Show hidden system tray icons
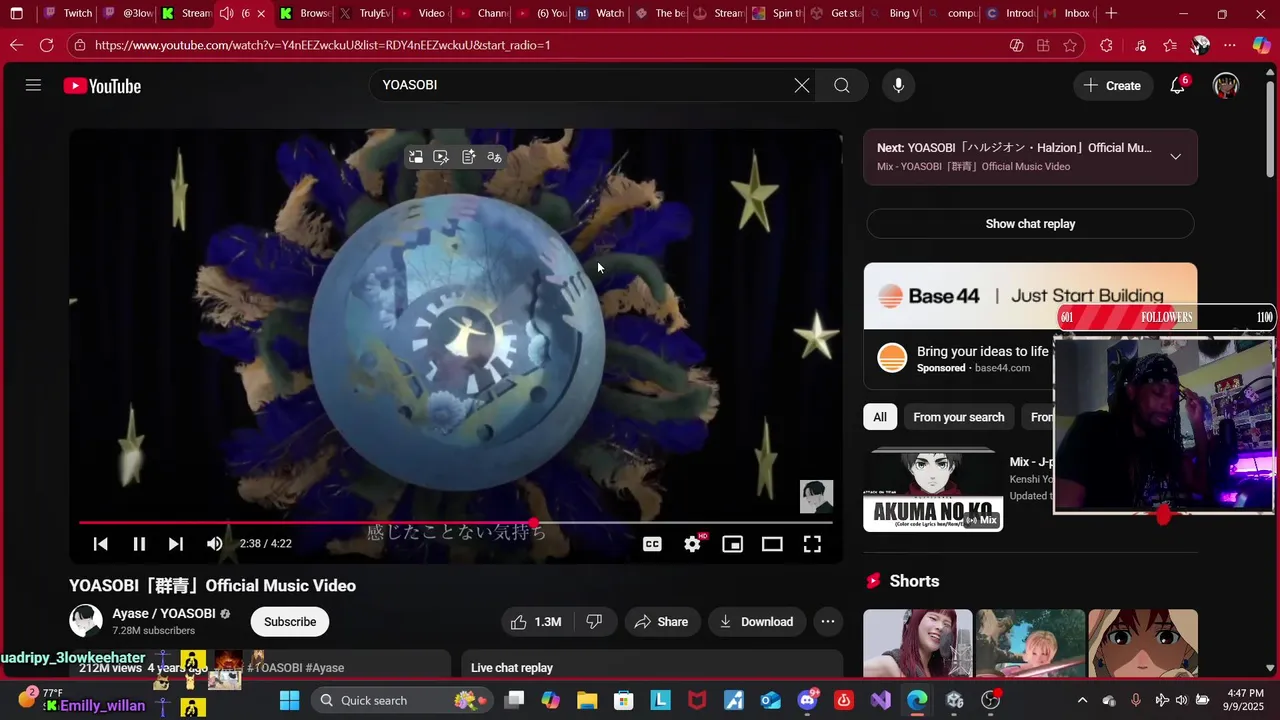This screenshot has width=1280, height=720. pyautogui.click(x=1082, y=700)
